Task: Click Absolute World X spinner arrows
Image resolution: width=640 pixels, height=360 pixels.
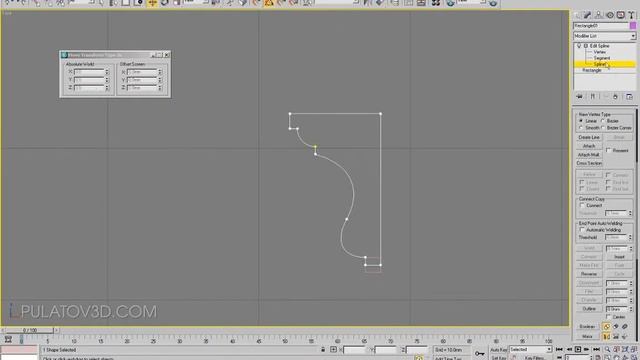Action: coord(107,72)
